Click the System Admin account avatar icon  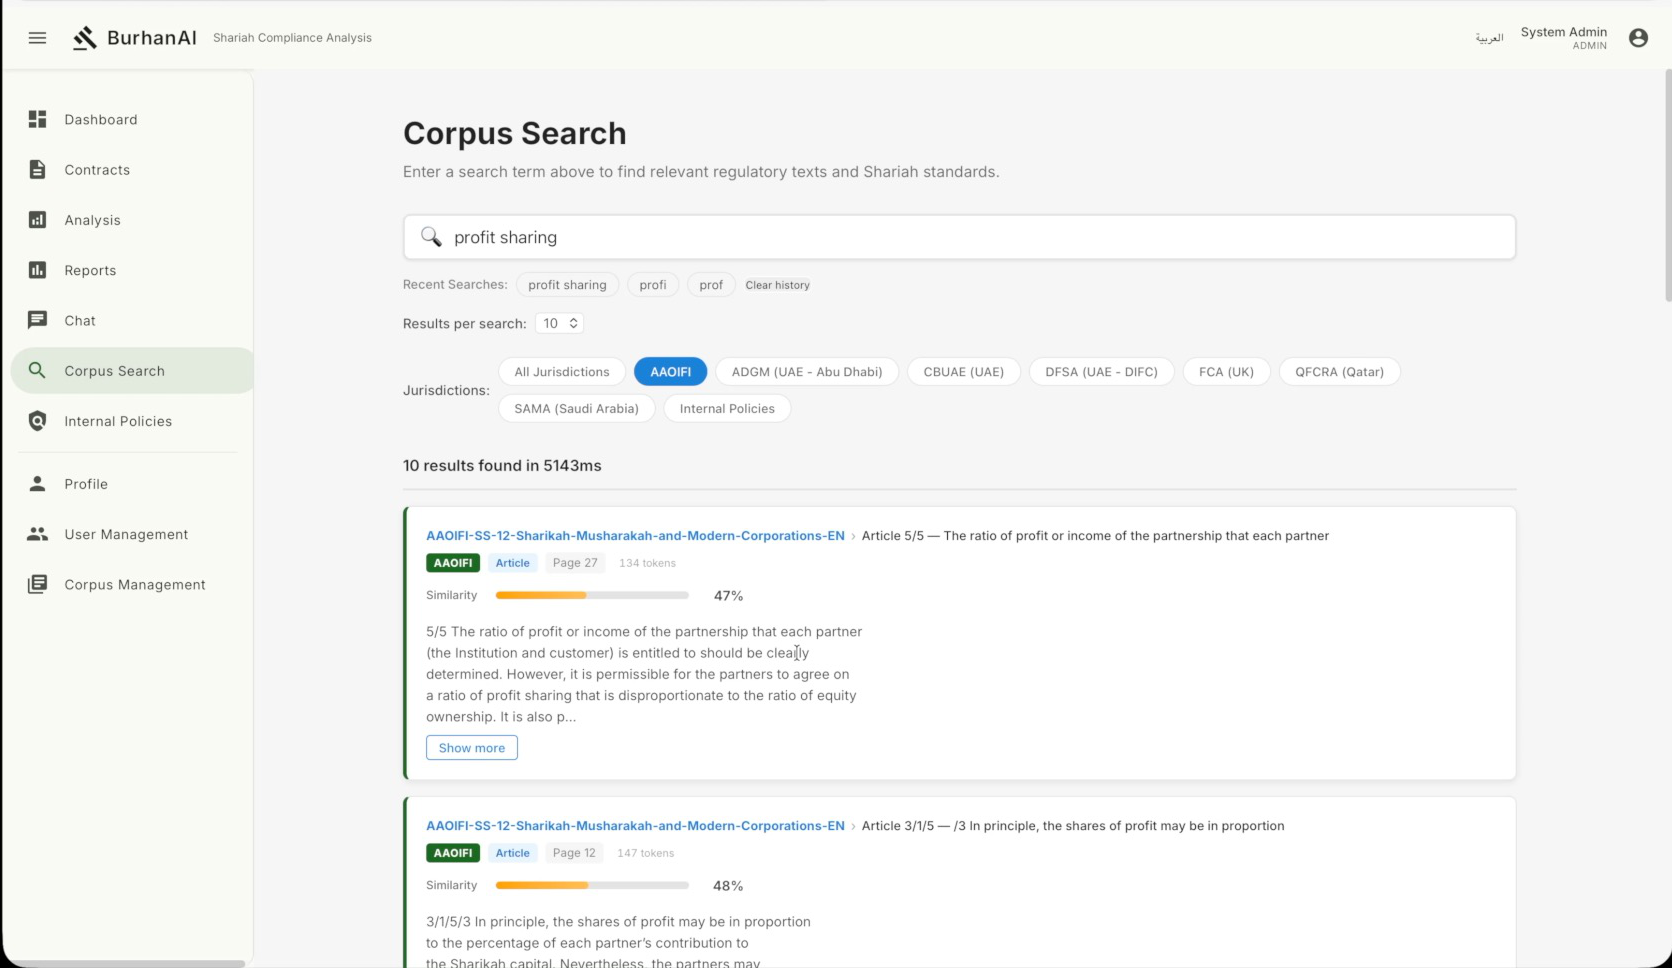pyautogui.click(x=1638, y=37)
